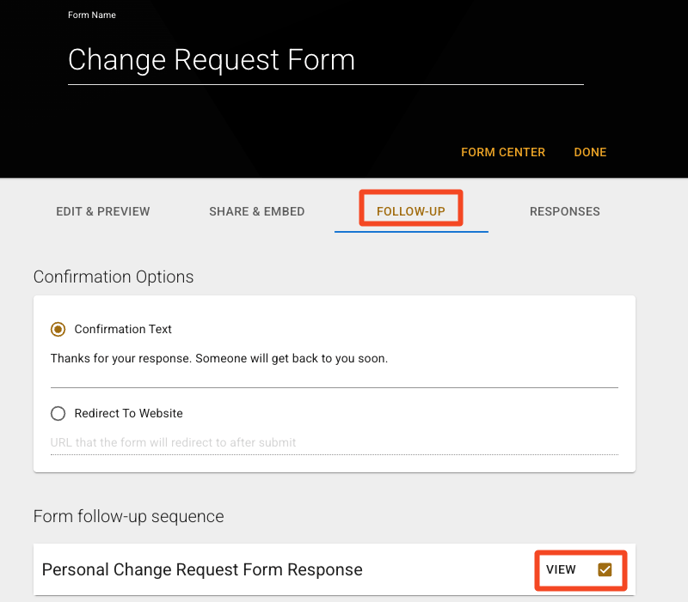
Task: Click the Redirect To Website label text
Action: click(x=129, y=413)
